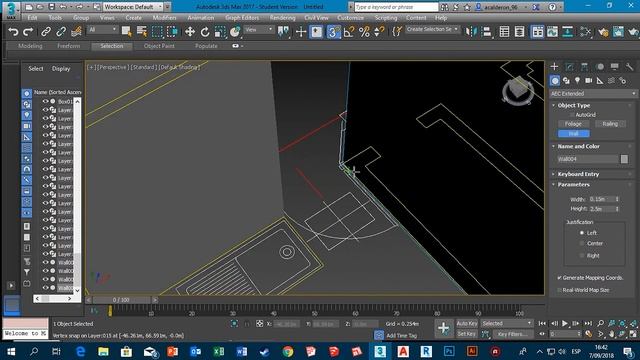Click the Undo arrow in main toolbar
Viewport: 640px width, 360px height.
coord(13,31)
